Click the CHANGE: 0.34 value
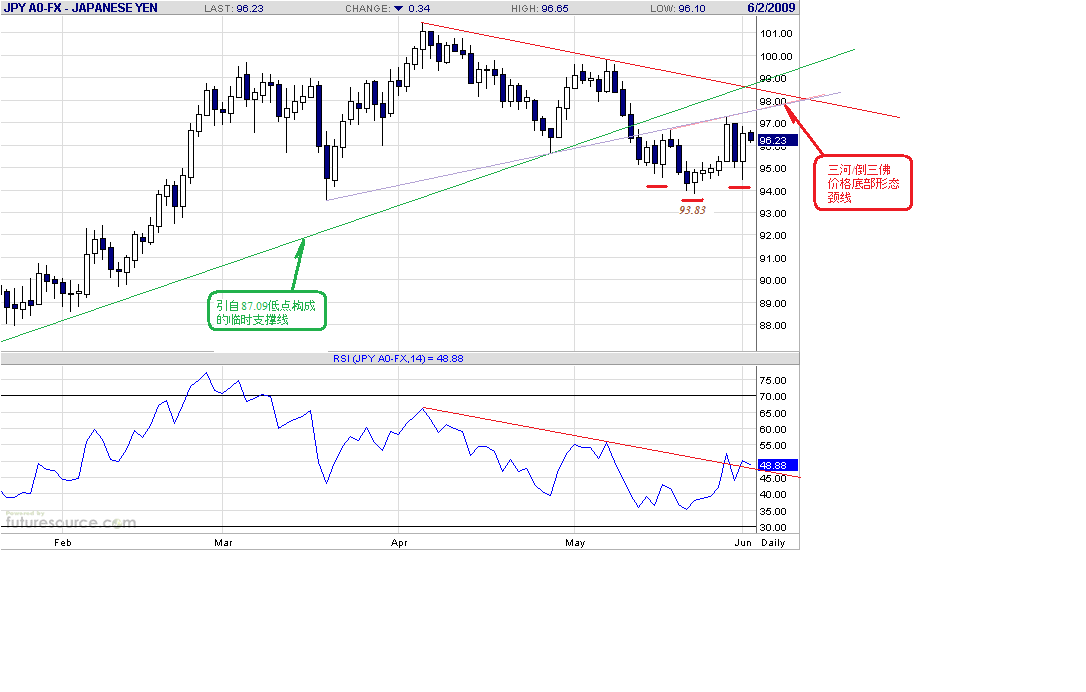The width and height of the screenshot is (1086, 692). [x=387, y=8]
